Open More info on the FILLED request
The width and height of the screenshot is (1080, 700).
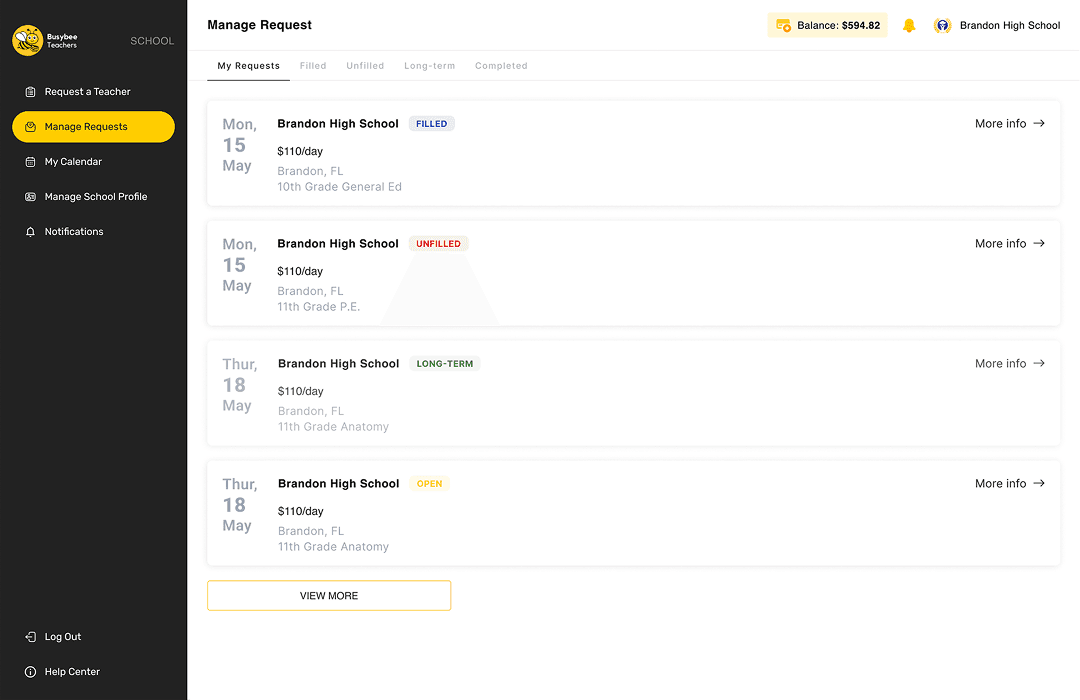[x=1009, y=123]
